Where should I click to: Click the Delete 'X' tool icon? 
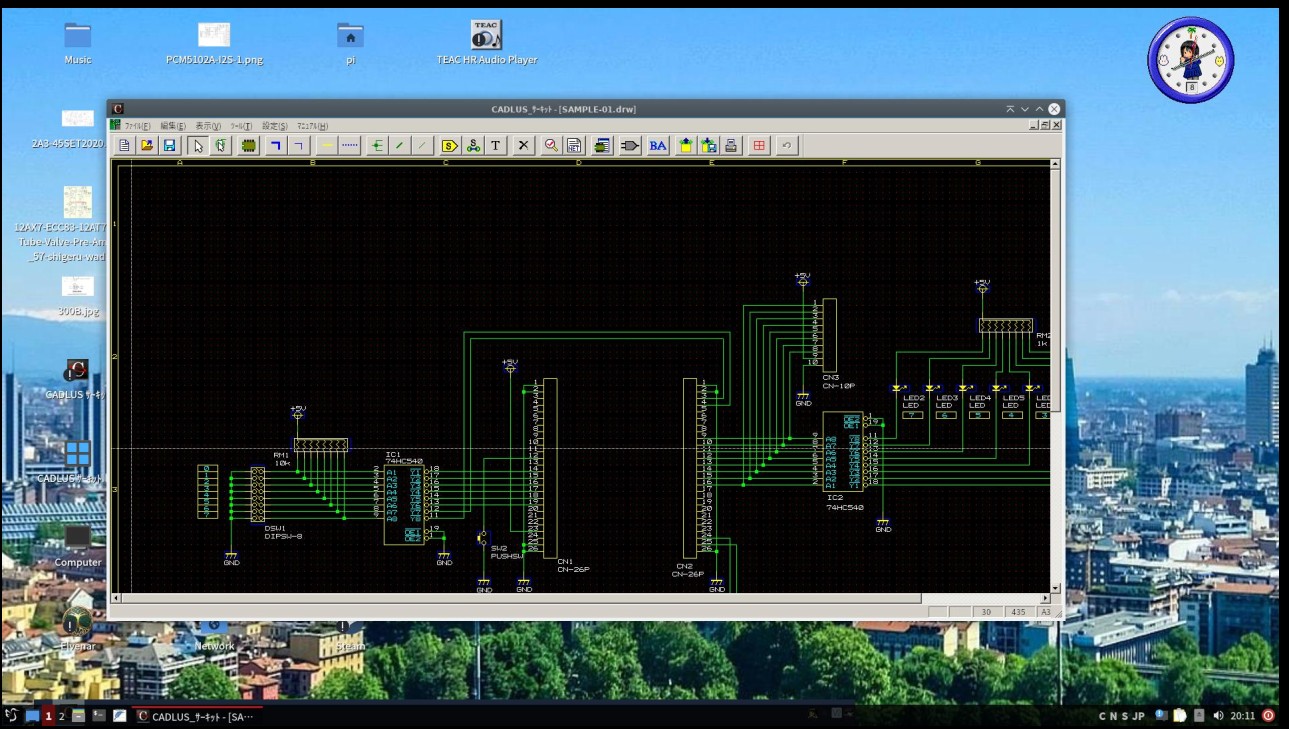coord(523,146)
